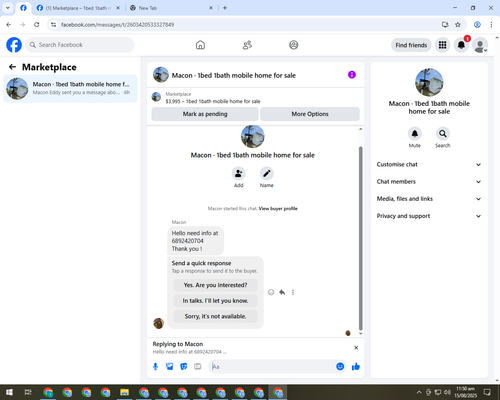Reply to the quick response message
Screen dimensions: 500x400
(x=282, y=292)
